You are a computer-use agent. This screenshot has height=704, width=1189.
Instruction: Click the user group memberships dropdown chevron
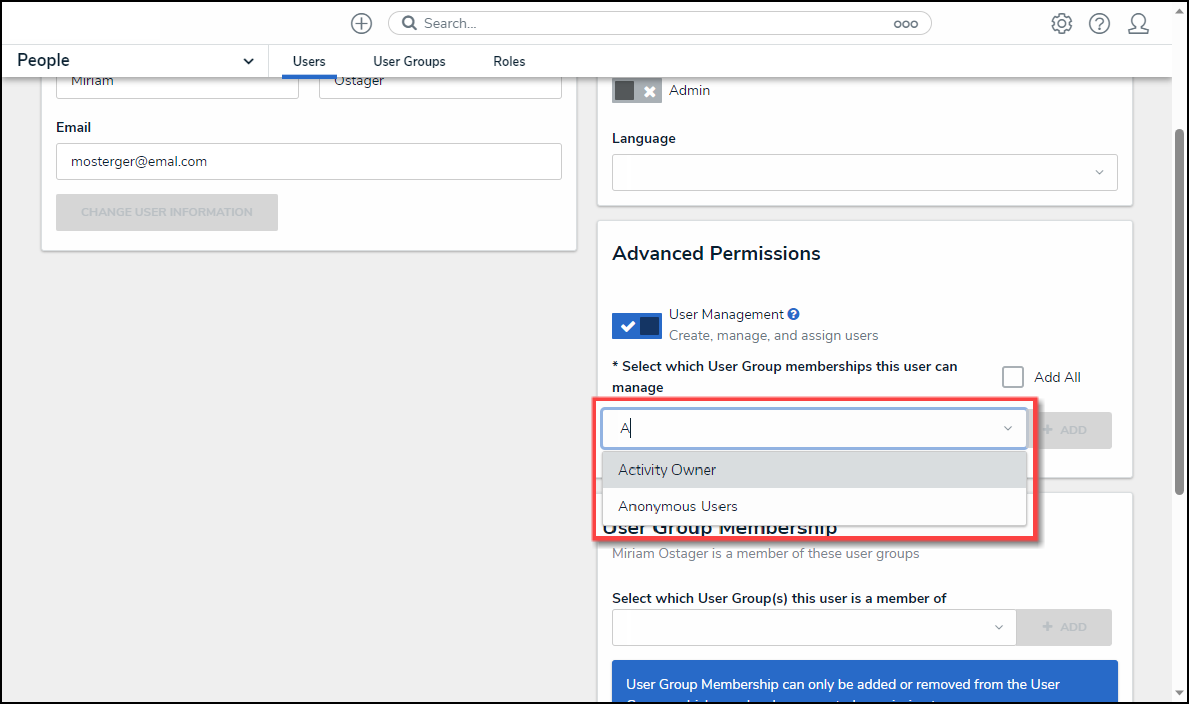[x=1008, y=429]
